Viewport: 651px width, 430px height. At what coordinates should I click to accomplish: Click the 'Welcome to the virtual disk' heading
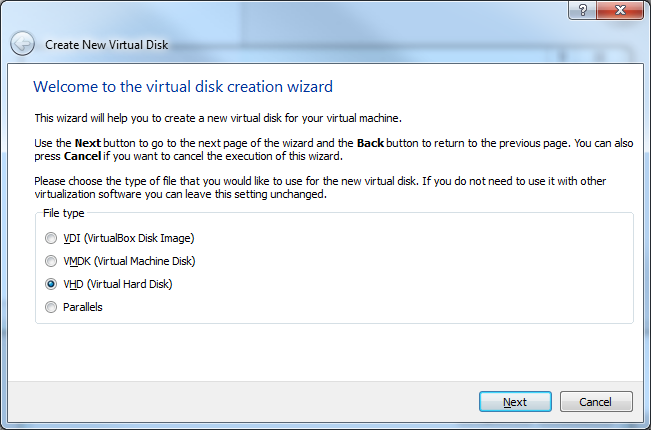(183, 87)
